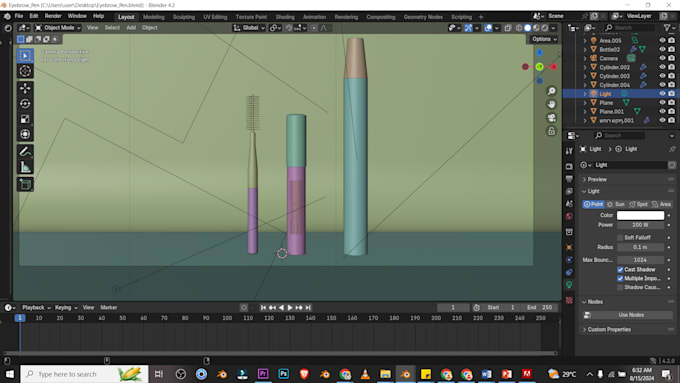
Task: Open Premiere Pro from the taskbar
Action: pyautogui.click(x=263, y=374)
